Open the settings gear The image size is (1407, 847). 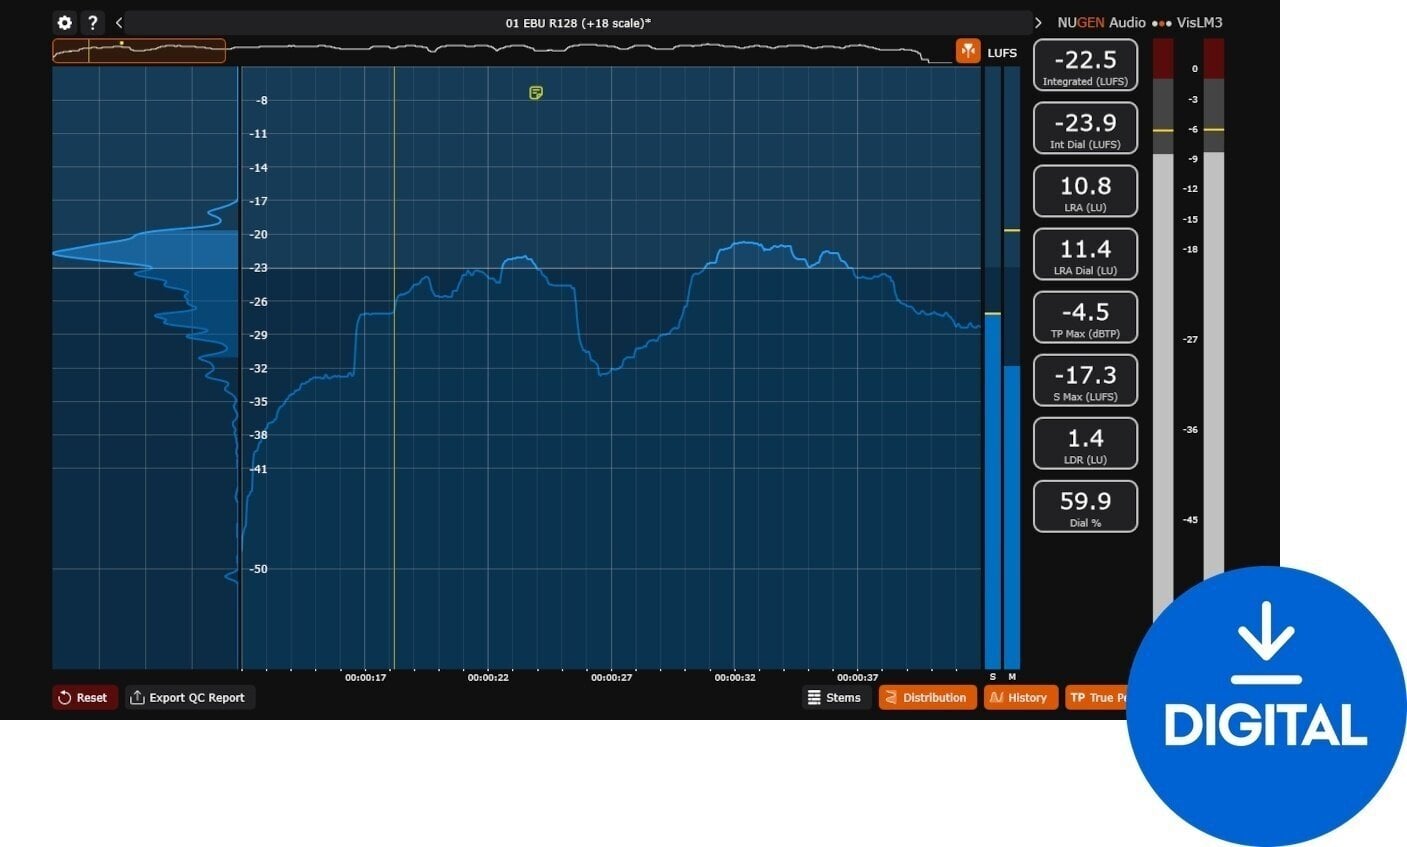click(x=65, y=22)
